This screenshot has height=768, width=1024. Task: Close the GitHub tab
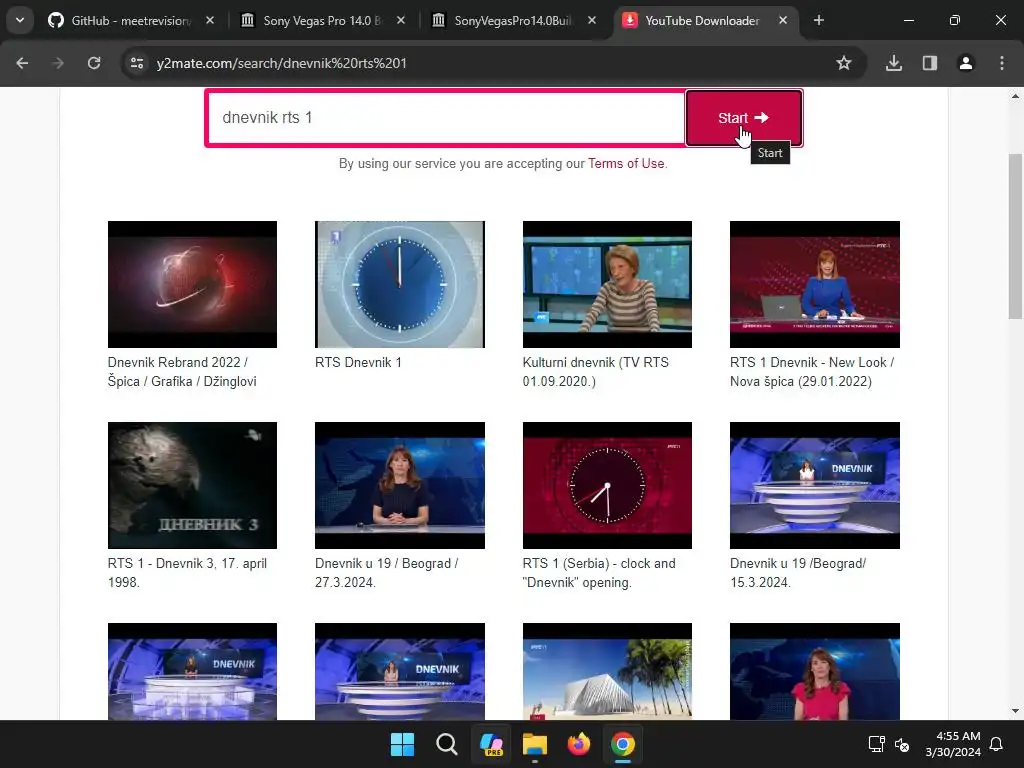coord(210,20)
